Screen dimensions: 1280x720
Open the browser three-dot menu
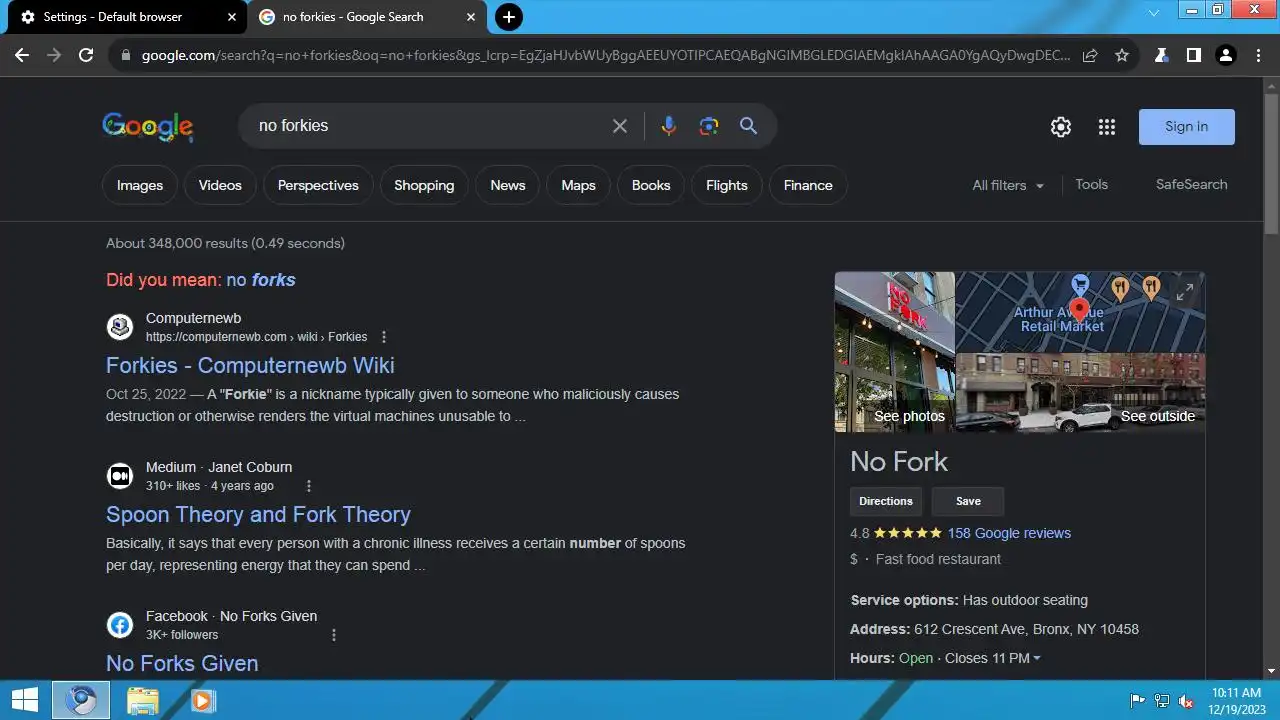(x=1258, y=56)
